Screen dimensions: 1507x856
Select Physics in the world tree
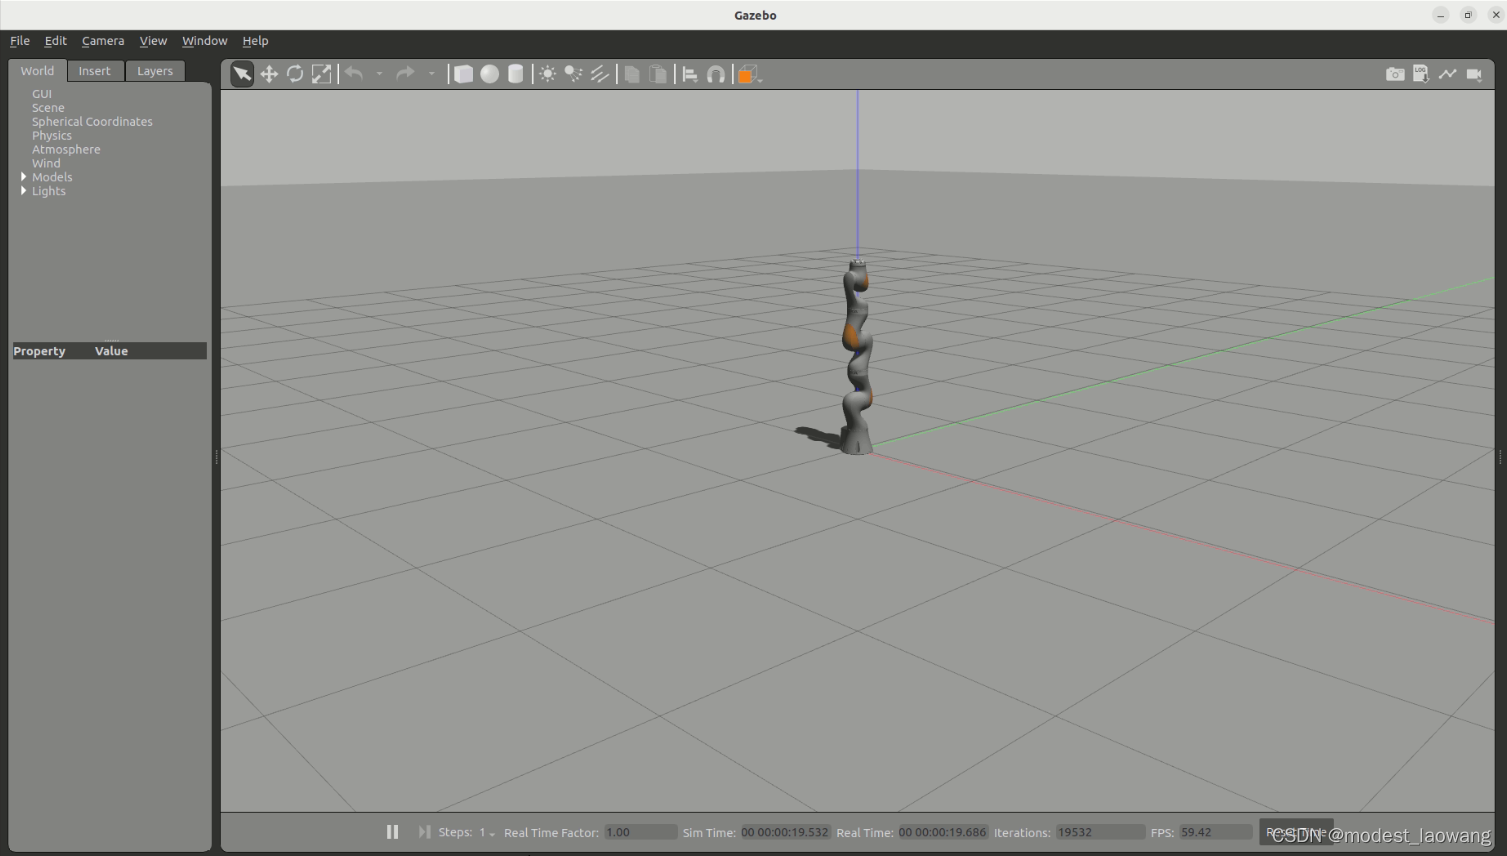pyautogui.click(x=52, y=136)
